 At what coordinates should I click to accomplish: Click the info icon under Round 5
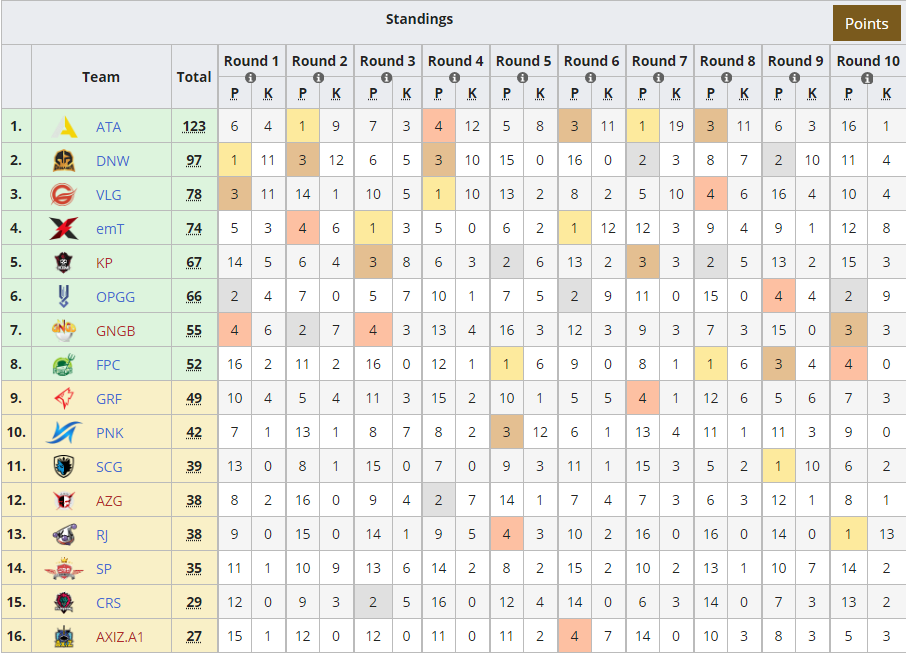click(x=523, y=77)
